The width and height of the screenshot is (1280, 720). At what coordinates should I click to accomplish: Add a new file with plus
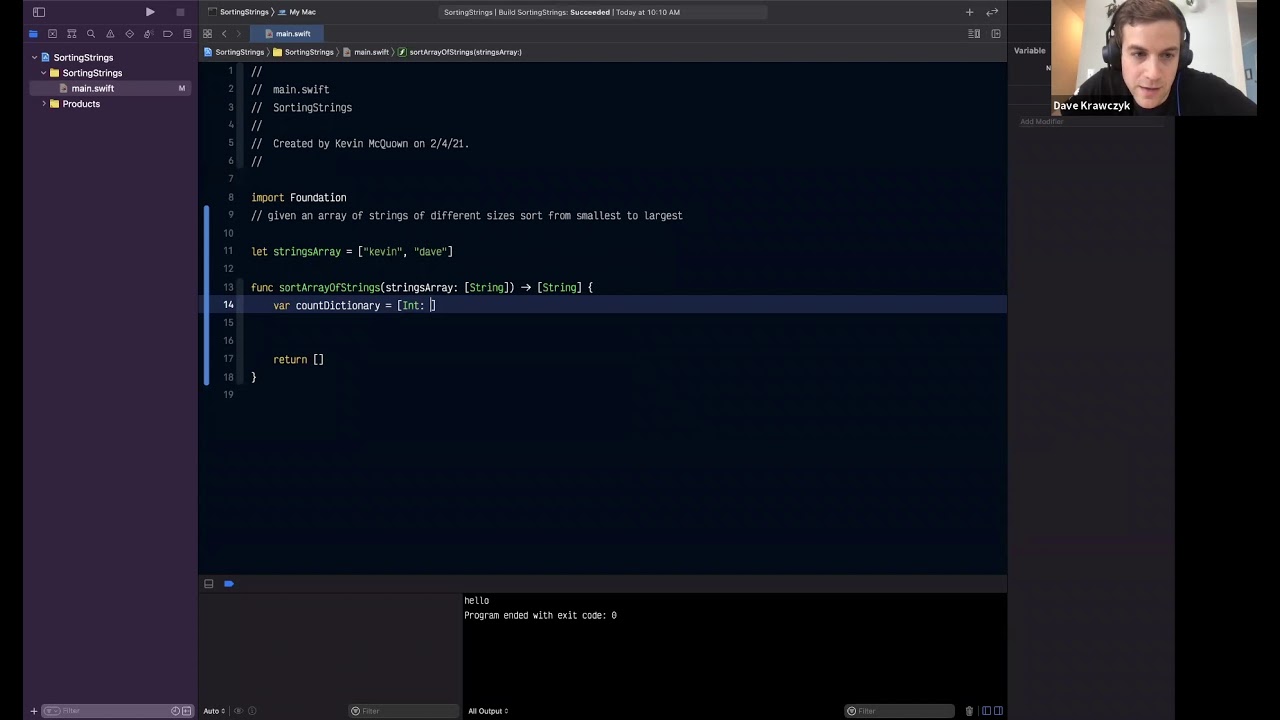[x=33, y=711]
